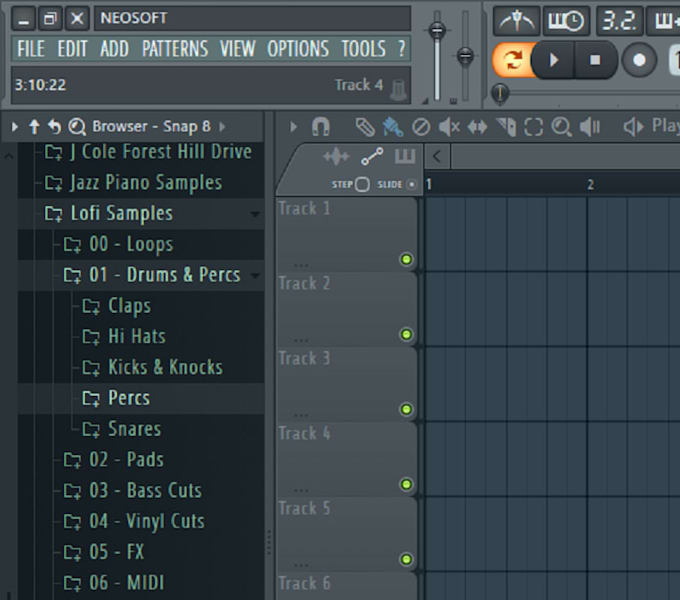Open the PATTERNS menu

pyautogui.click(x=175, y=49)
